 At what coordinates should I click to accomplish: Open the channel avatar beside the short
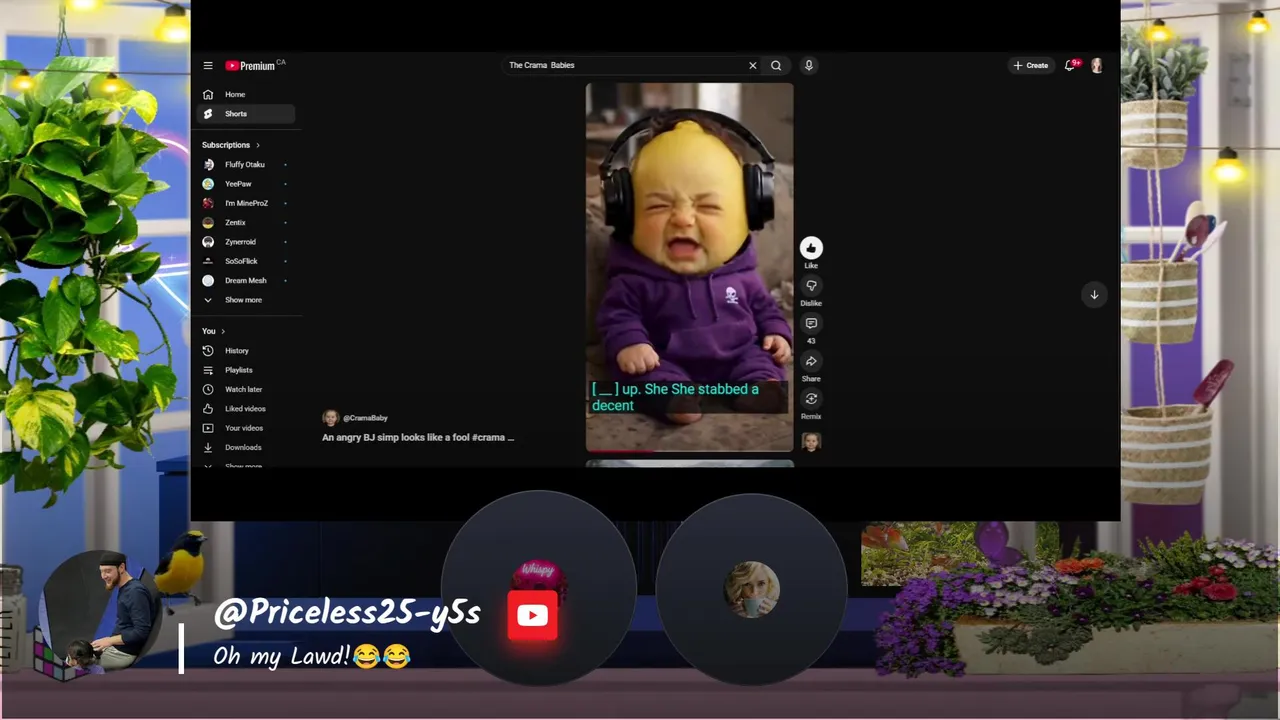[811, 442]
